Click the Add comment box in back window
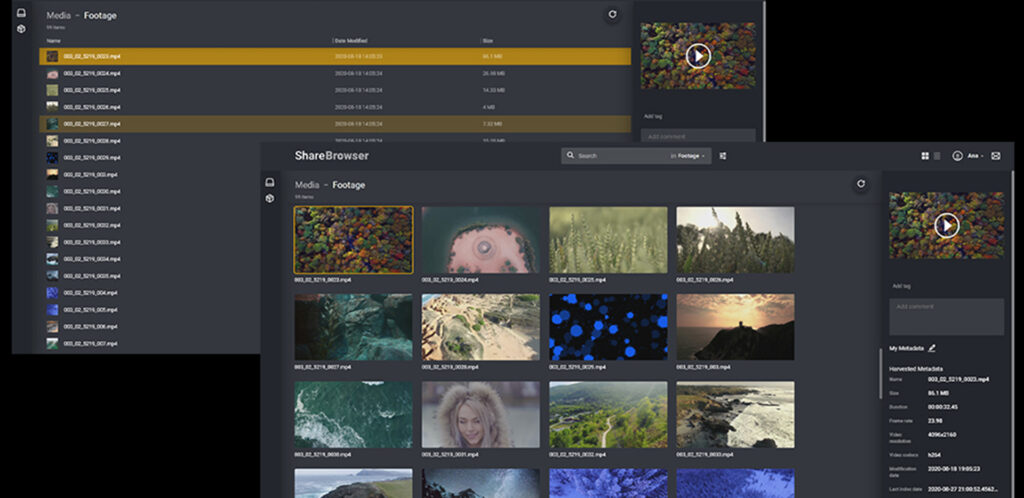Viewport: 1024px width, 498px height. [x=698, y=136]
